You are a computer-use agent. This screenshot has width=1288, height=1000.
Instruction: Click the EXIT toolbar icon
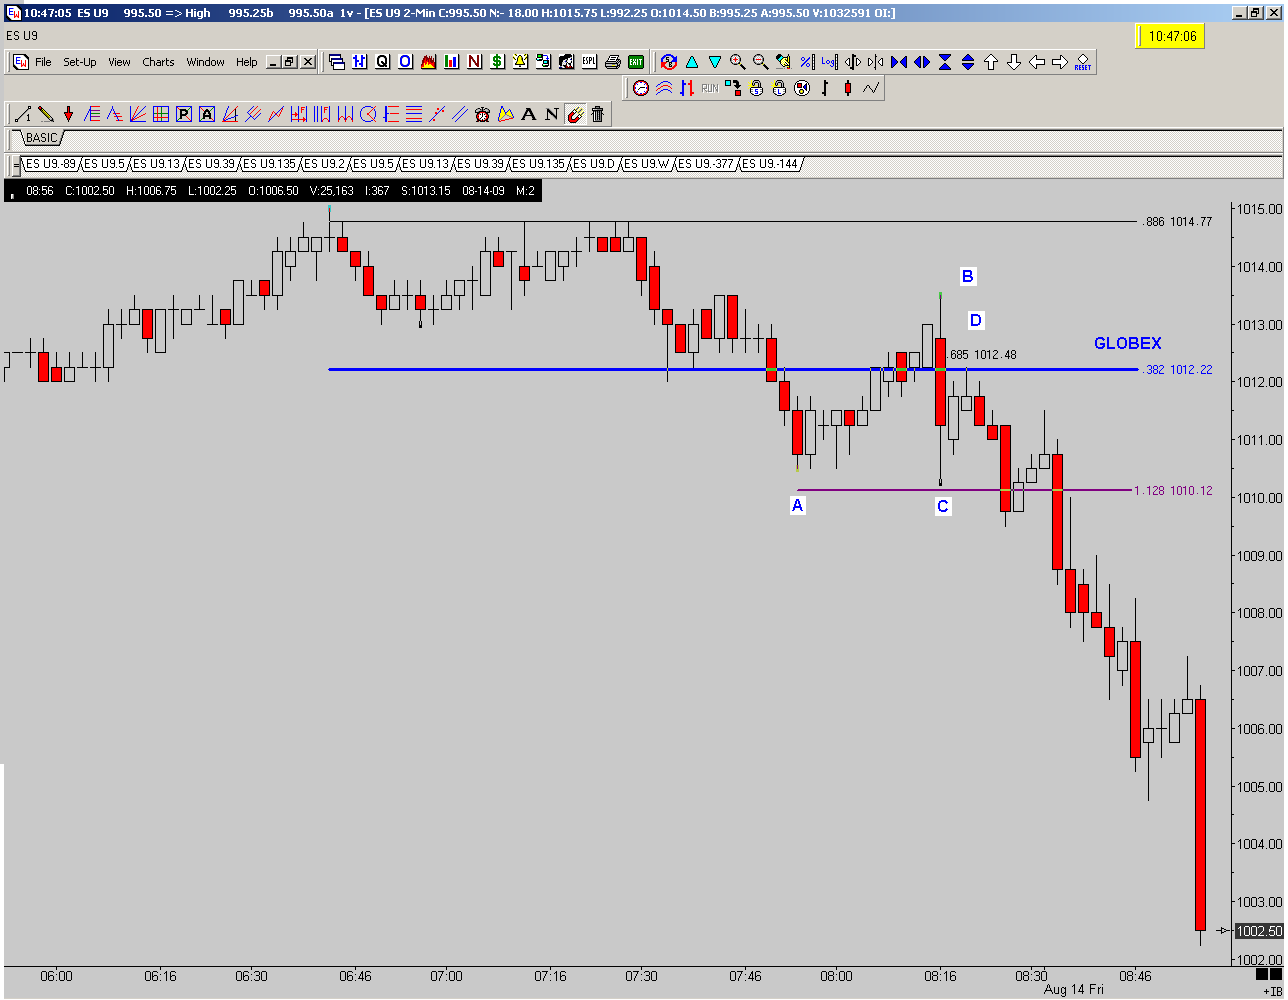[636, 62]
